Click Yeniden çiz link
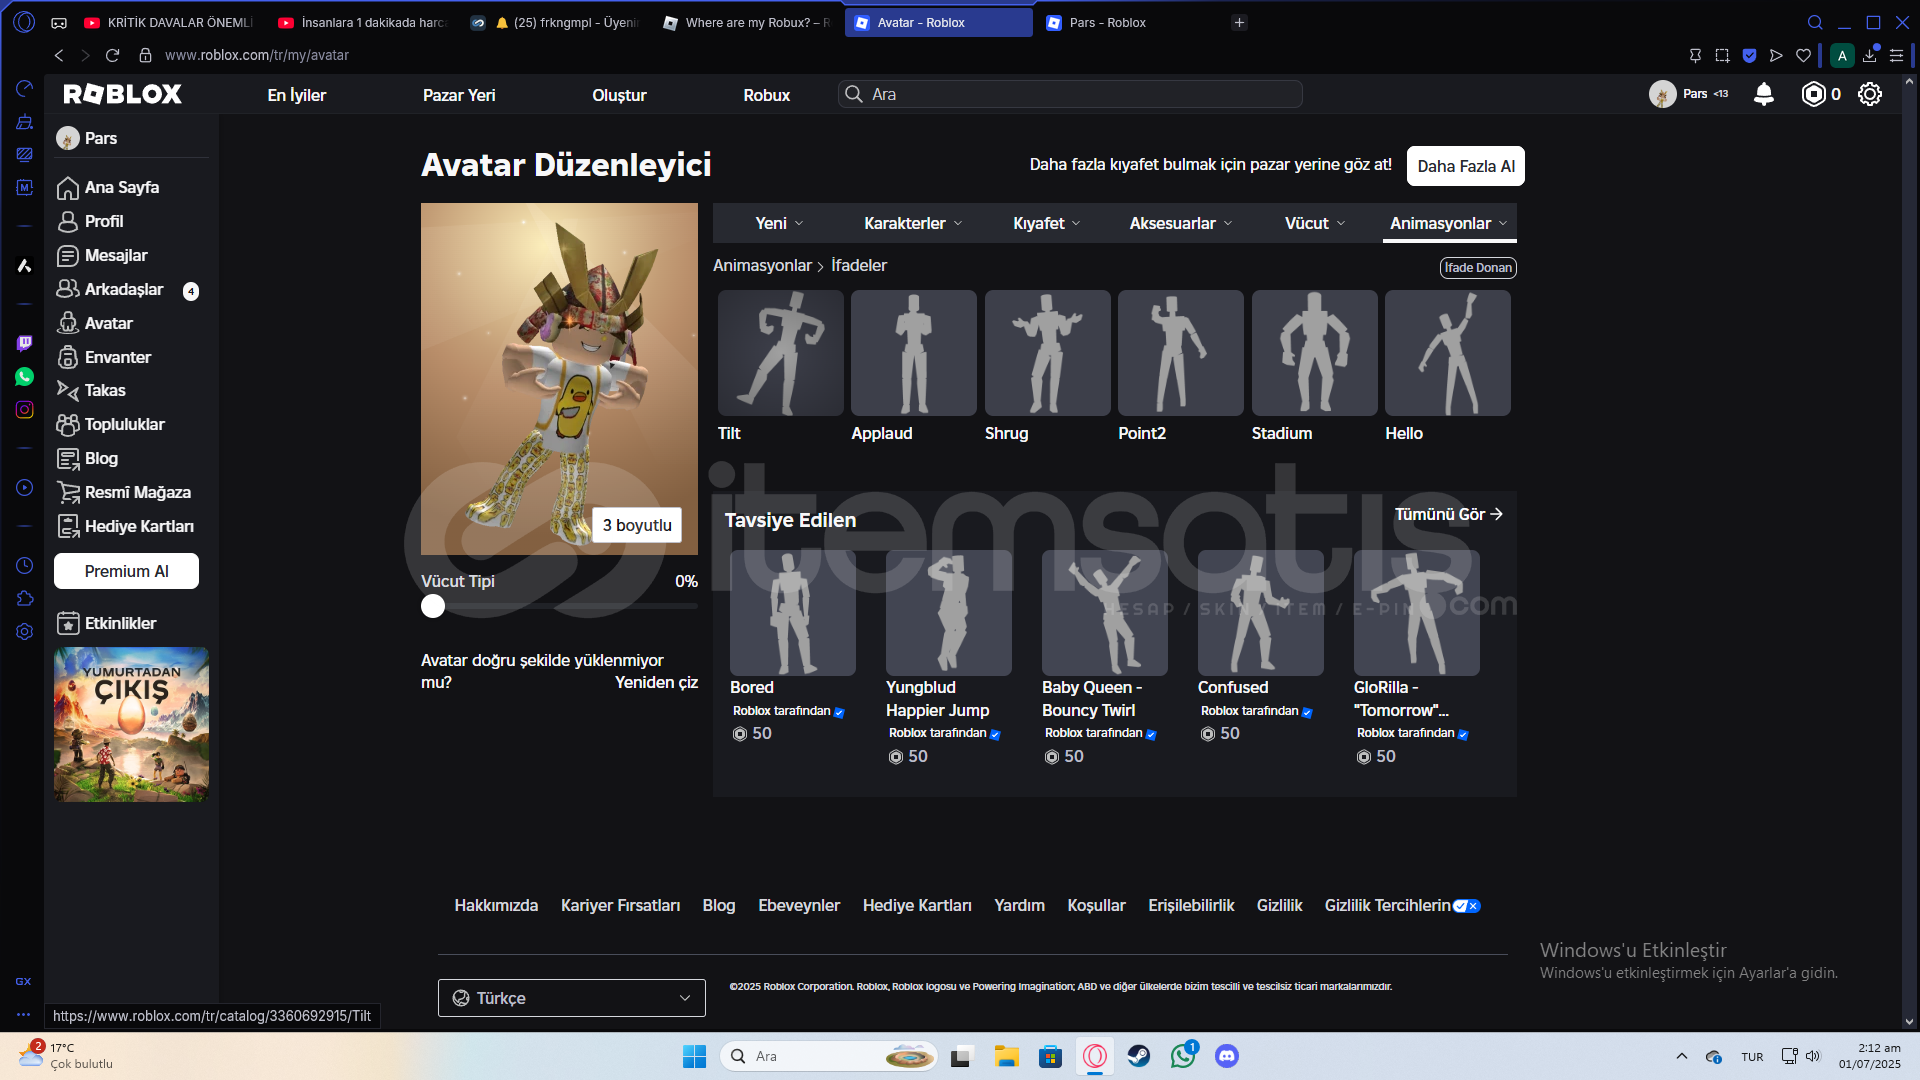The height and width of the screenshot is (1080, 1920). (x=656, y=682)
